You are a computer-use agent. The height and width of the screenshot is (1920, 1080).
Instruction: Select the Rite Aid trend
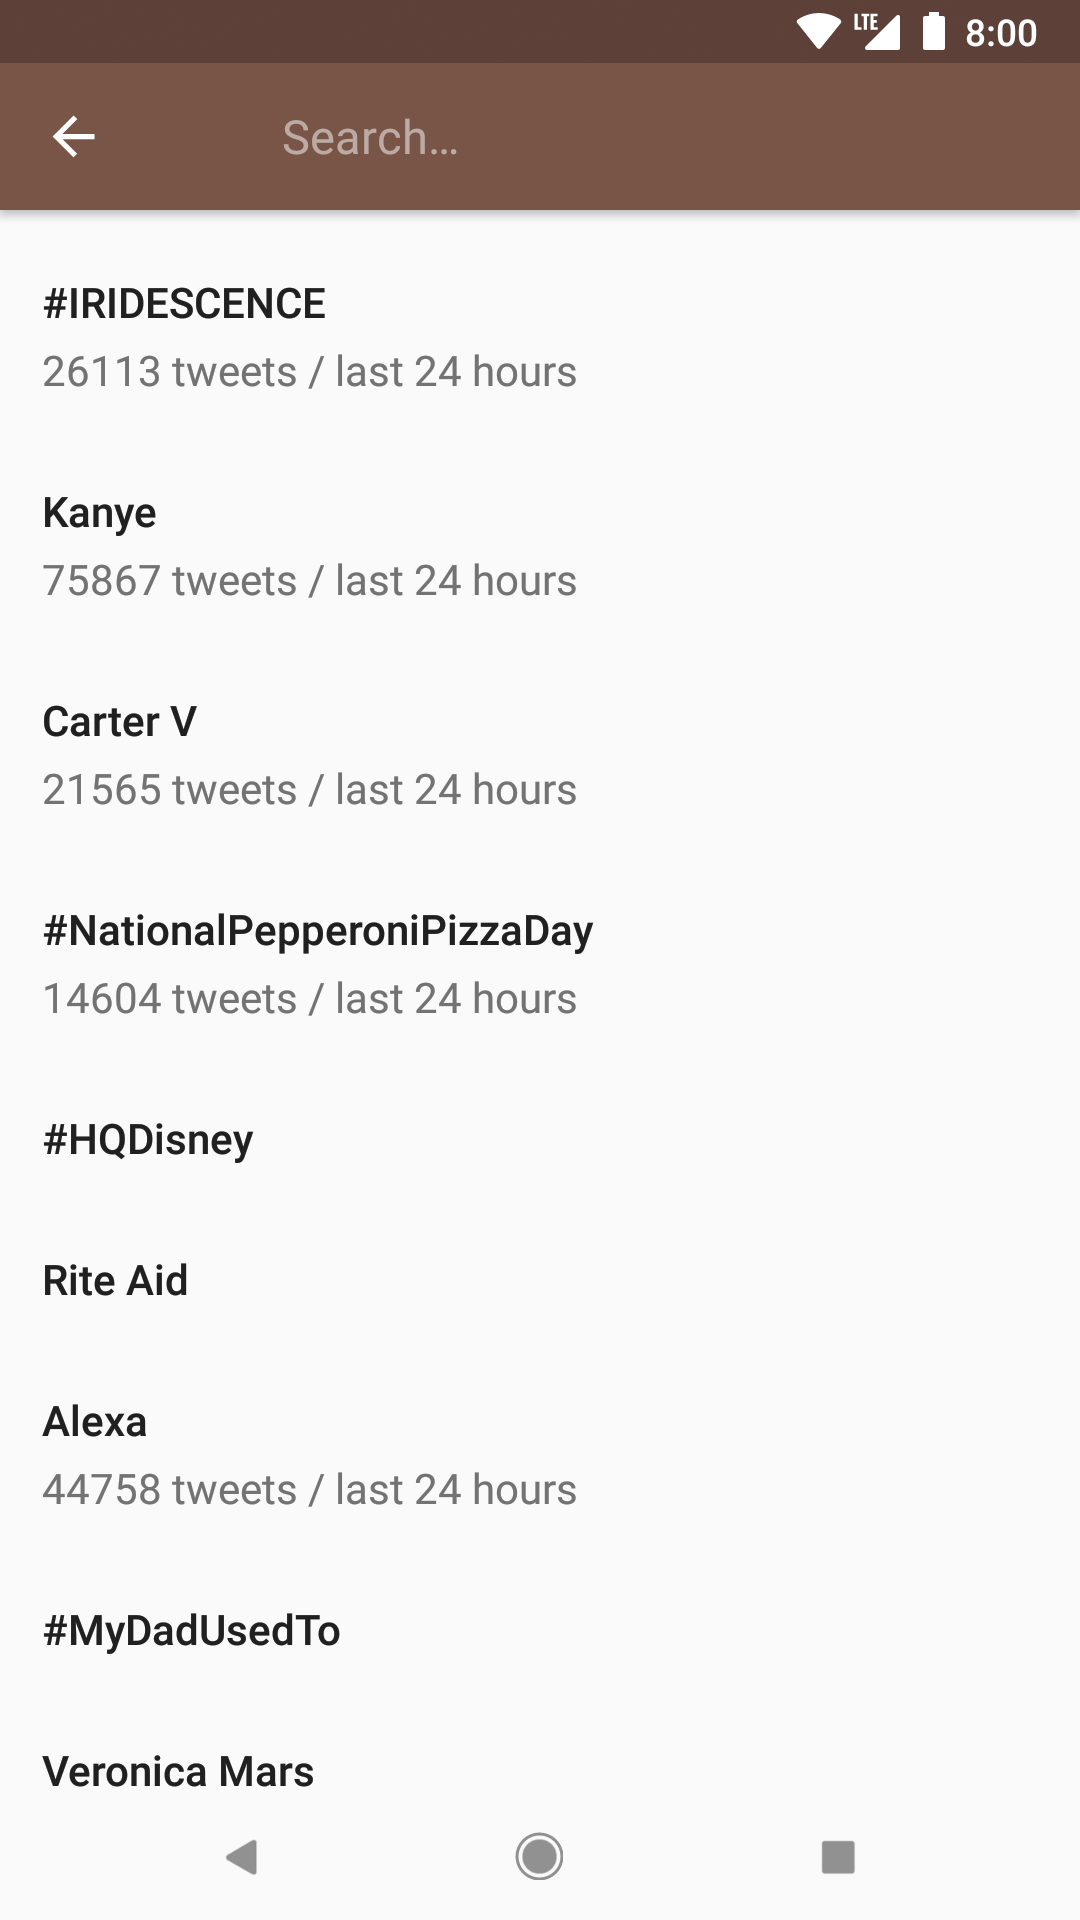[116, 1281]
